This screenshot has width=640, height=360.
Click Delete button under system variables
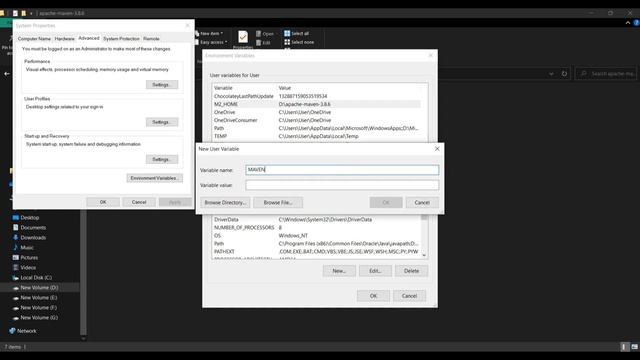[x=411, y=271]
